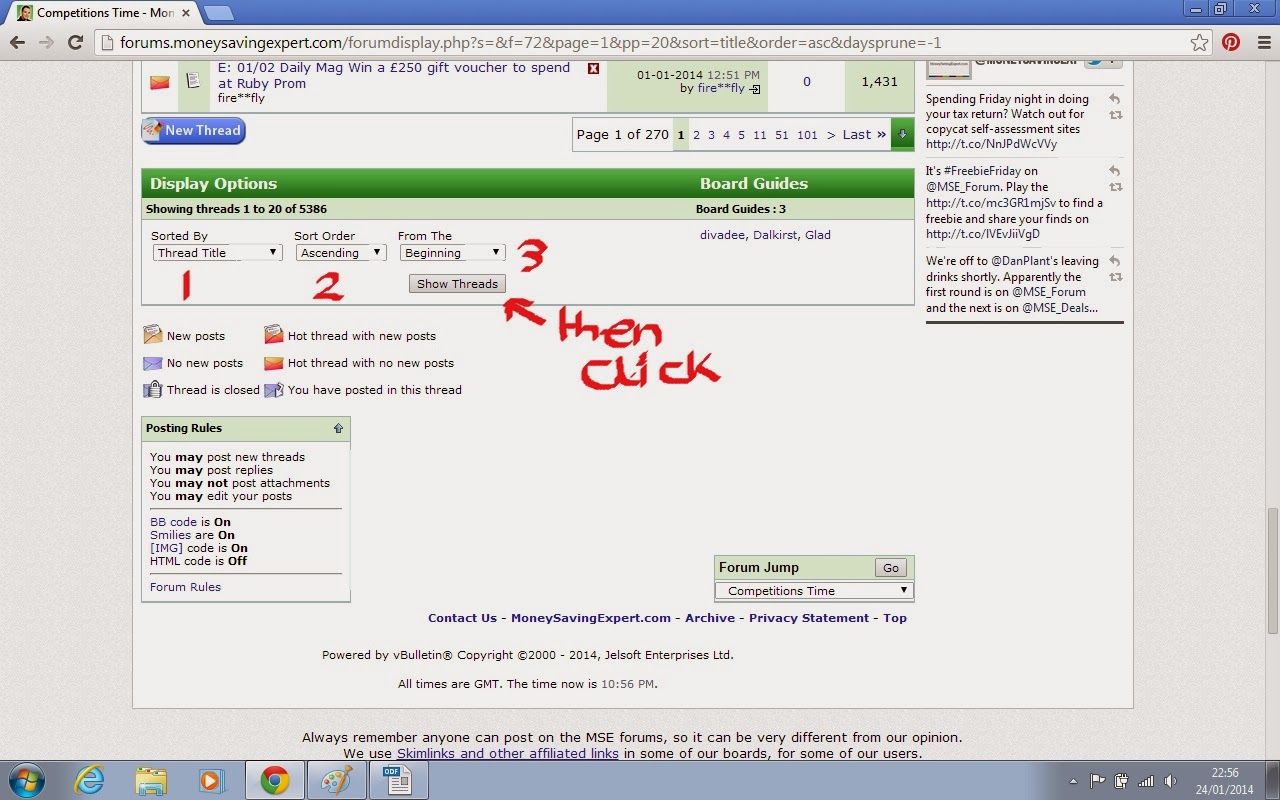Viewport: 1280px width, 800px height.
Task: Open Windows Explorer from the taskbar
Action: coord(151,780)
